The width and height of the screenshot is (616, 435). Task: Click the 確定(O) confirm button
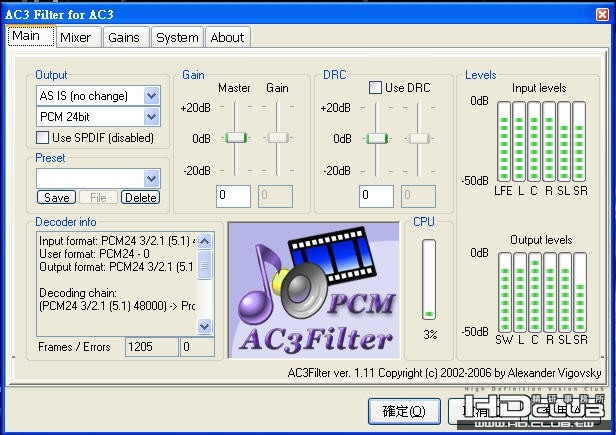[404, 411]
